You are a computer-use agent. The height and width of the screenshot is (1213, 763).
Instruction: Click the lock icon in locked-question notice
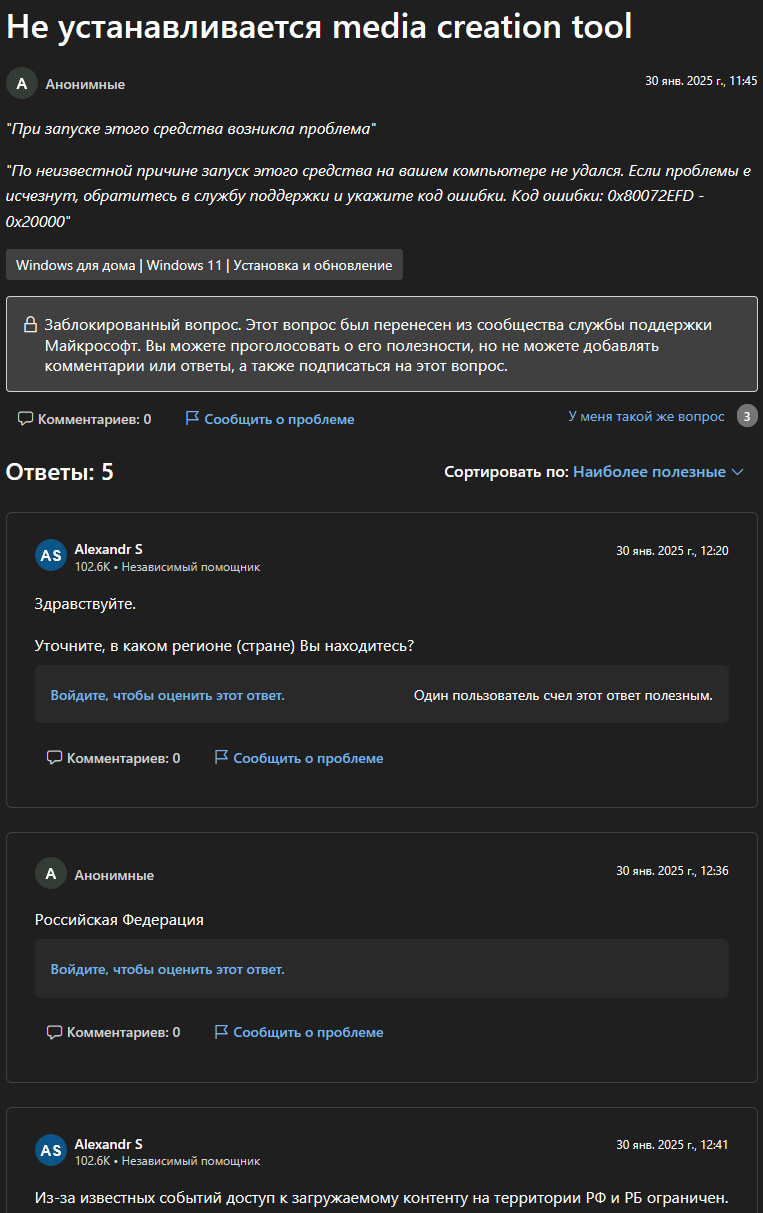[30, 325]
